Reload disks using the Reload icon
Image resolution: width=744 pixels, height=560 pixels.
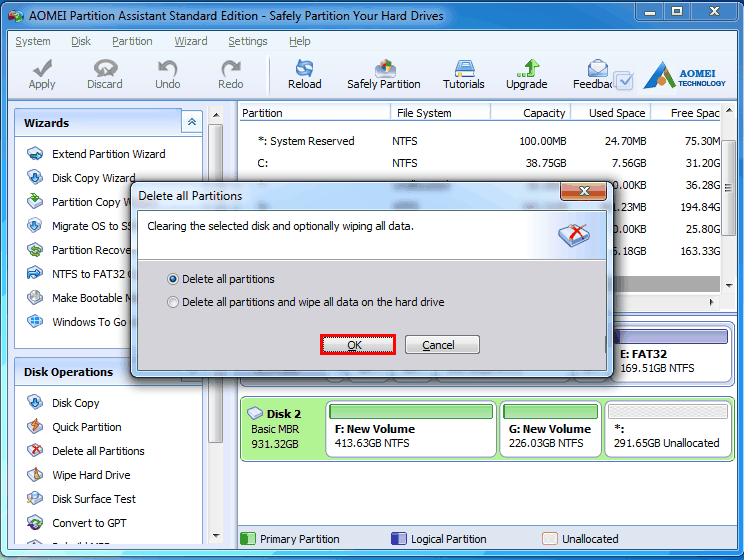click(x=304, y=69)
